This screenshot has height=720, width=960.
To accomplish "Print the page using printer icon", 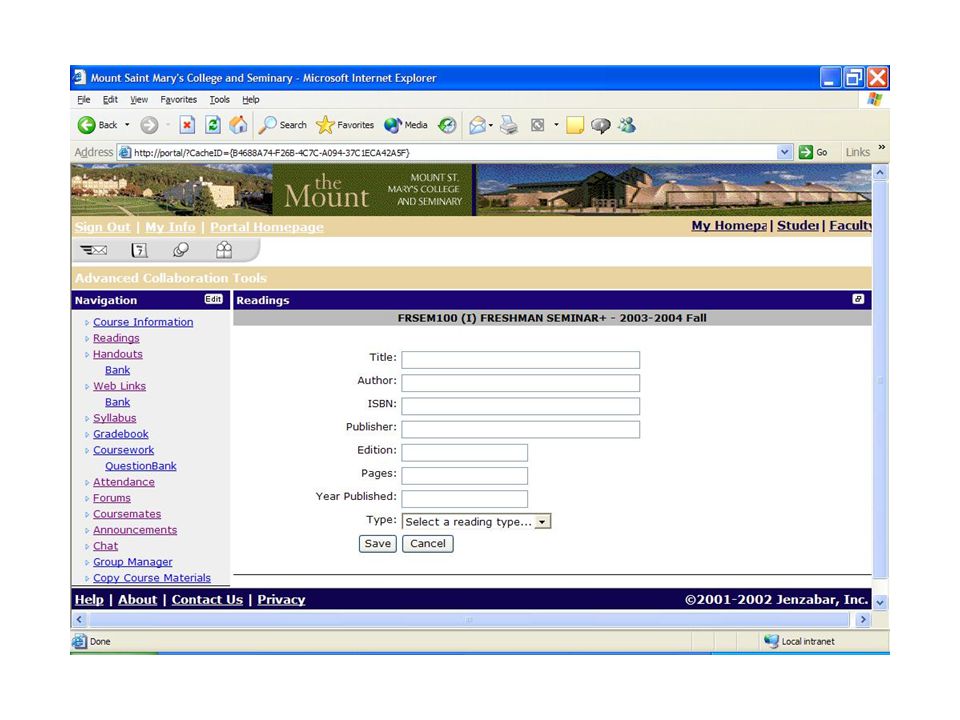I will [509, 126].
